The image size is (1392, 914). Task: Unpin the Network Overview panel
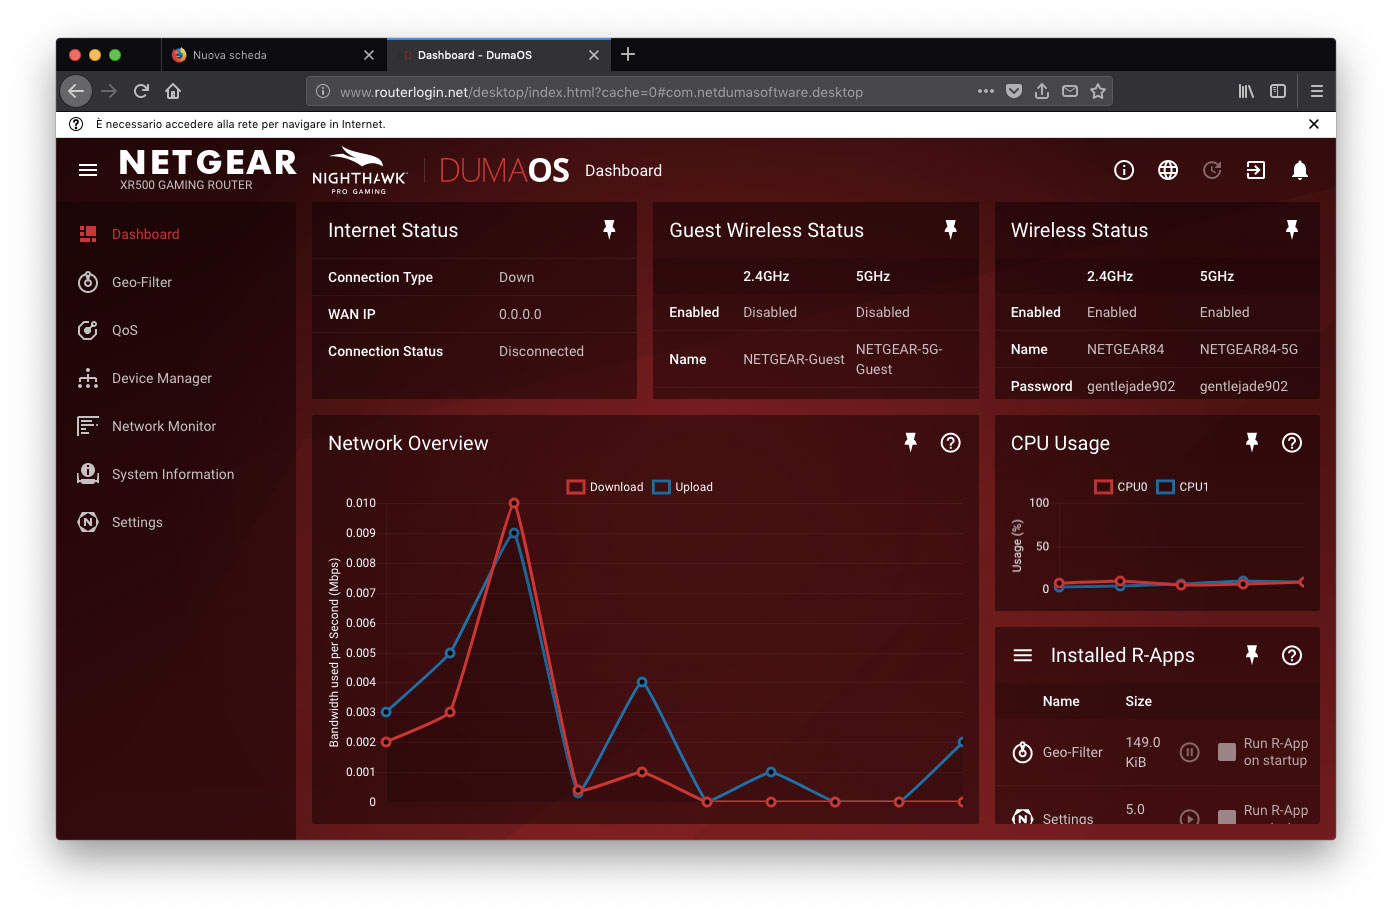911,442
